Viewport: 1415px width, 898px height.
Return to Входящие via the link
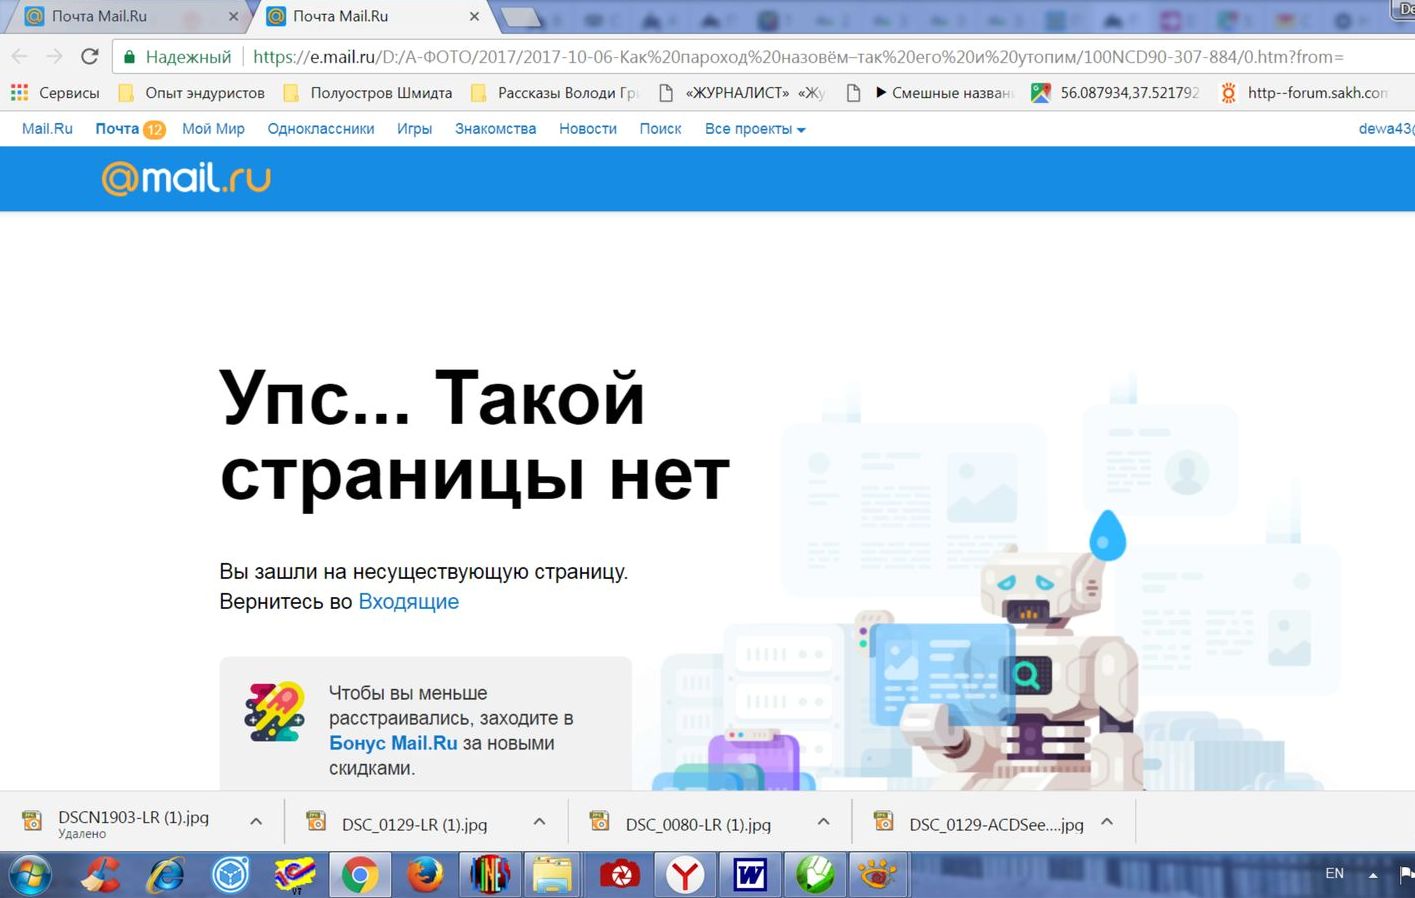click(x=408, y=602)
